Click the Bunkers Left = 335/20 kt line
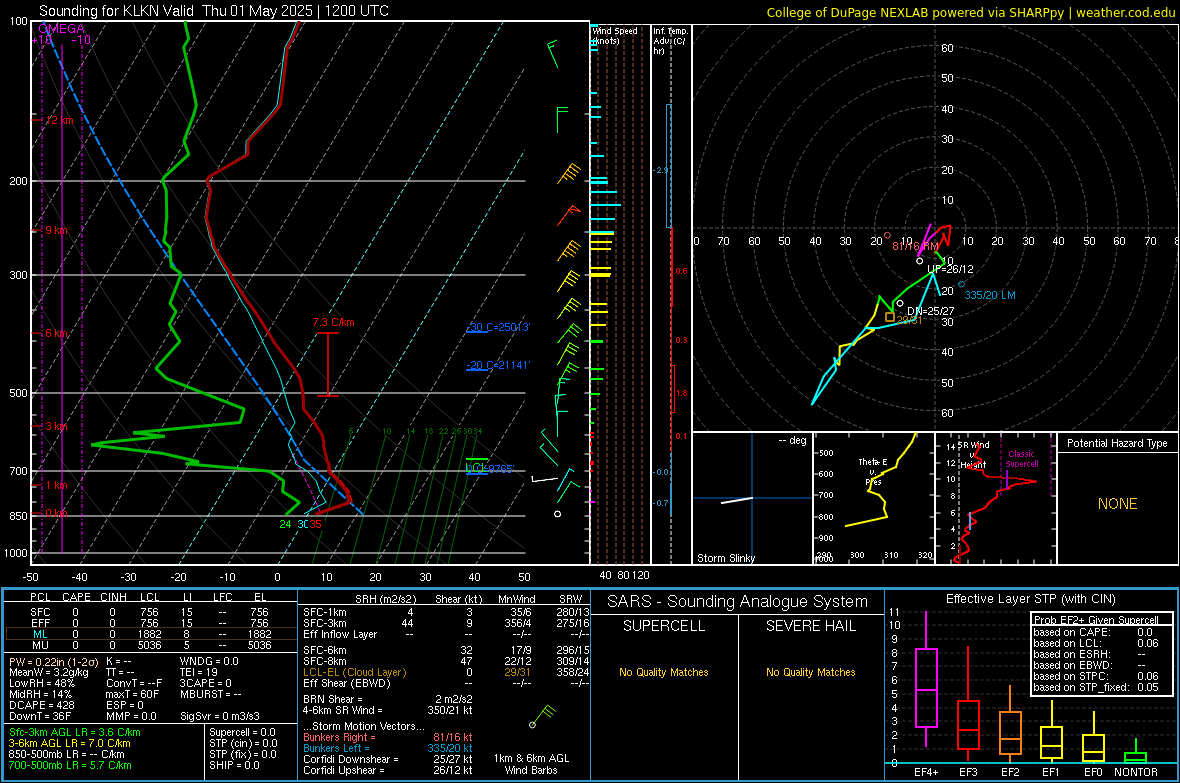Screen dimensions: 1180x783 [x=388, y=748]
